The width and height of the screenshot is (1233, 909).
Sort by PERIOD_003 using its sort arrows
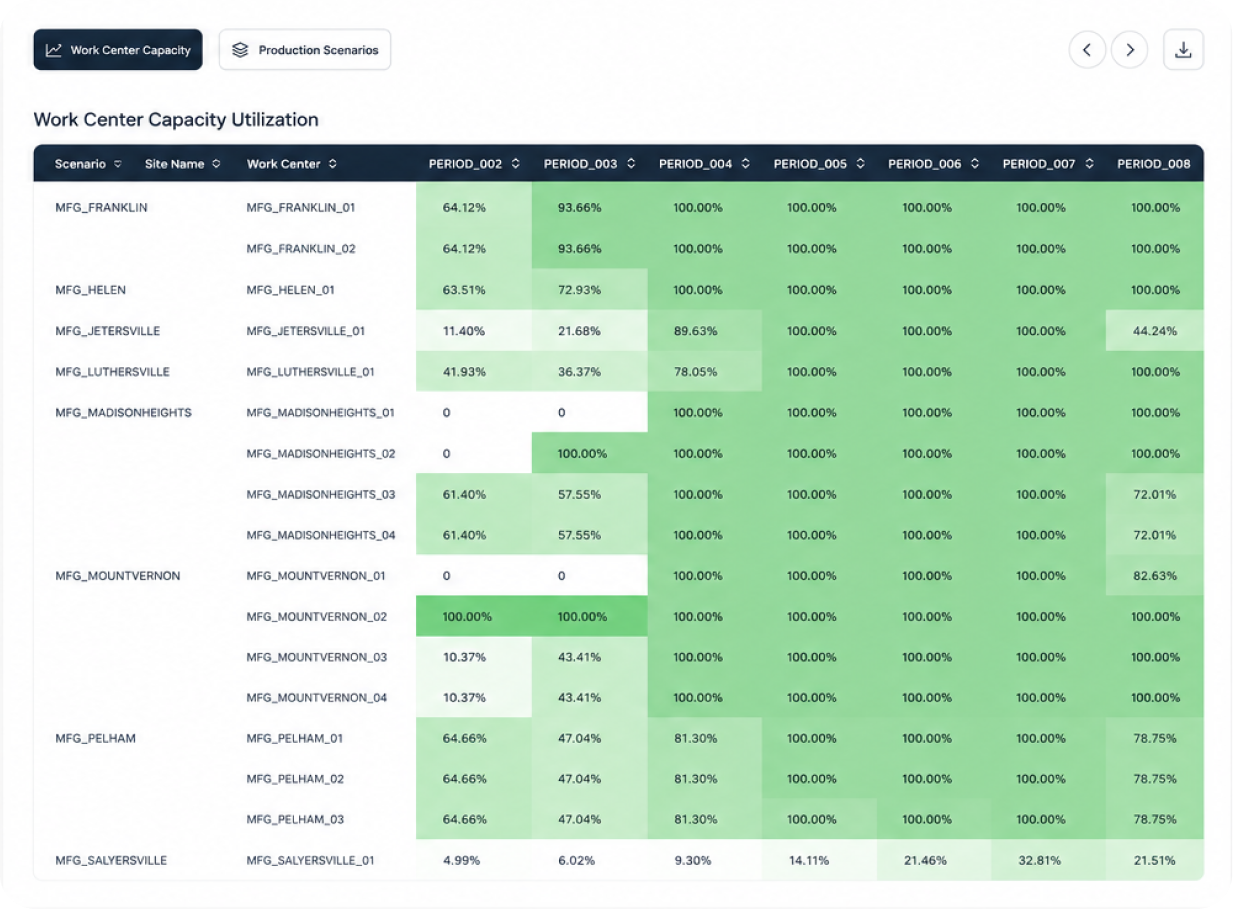tap(631, 164)
